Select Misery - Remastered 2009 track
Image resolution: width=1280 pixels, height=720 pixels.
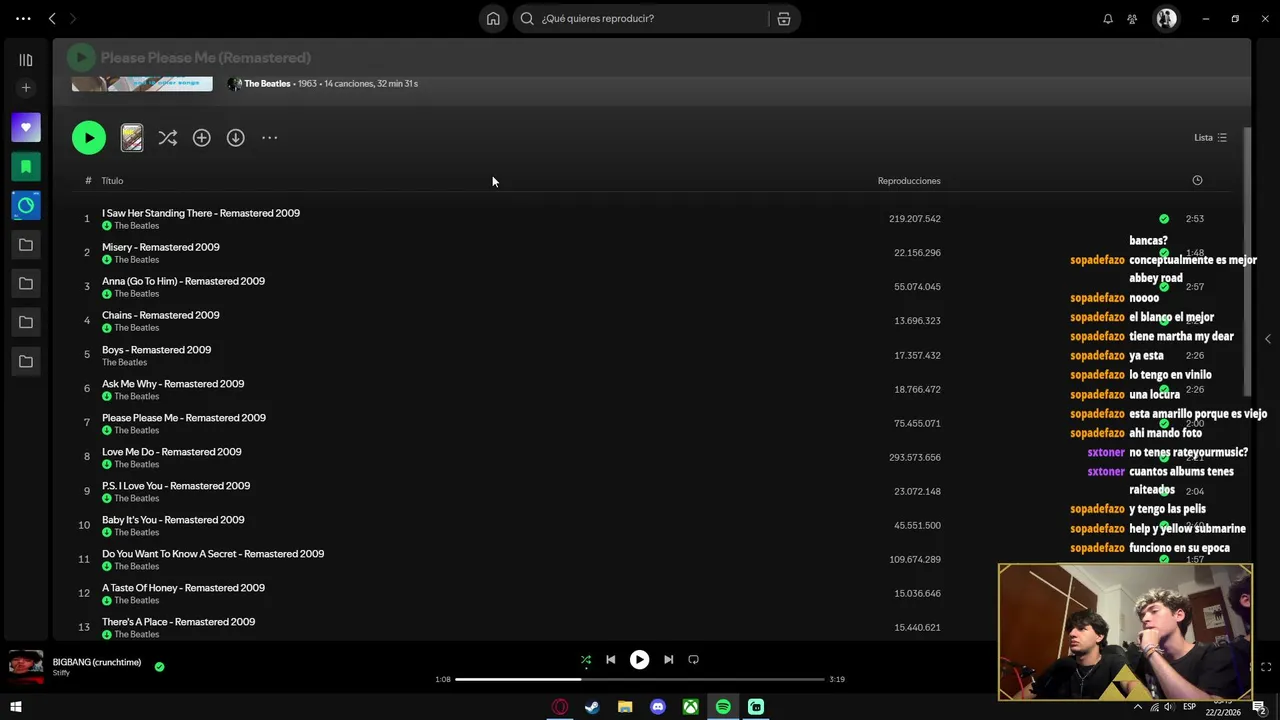161,247
